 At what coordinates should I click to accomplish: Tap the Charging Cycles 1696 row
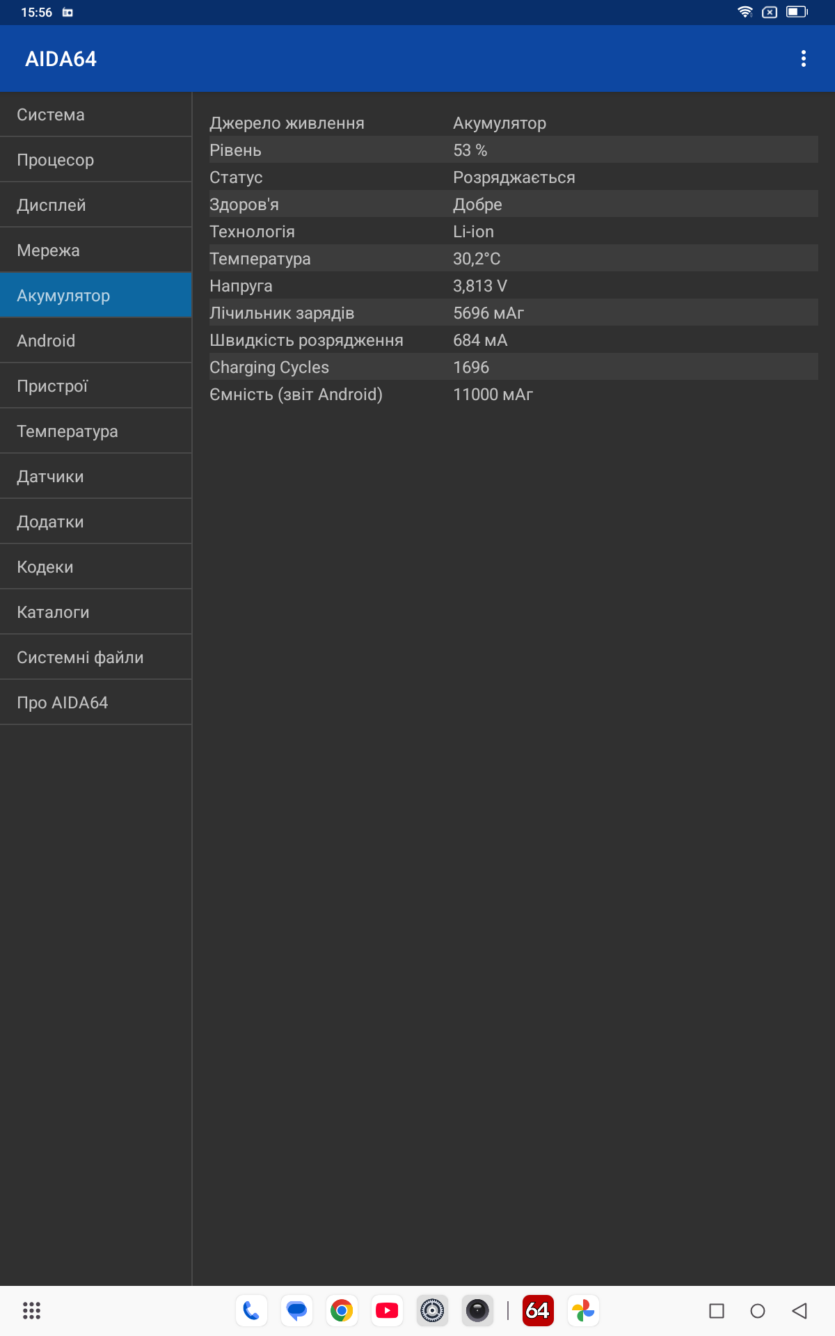[513, 367]
